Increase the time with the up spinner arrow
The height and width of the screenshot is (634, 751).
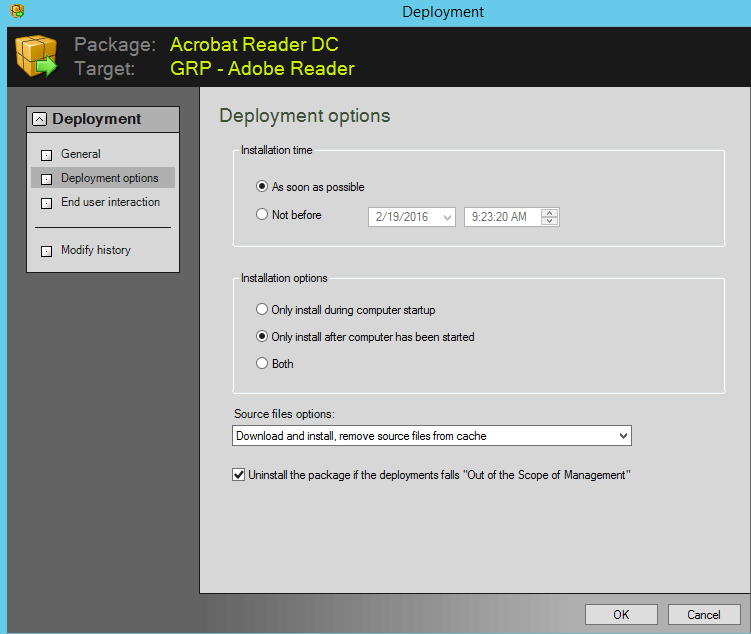tap(549, 213)
